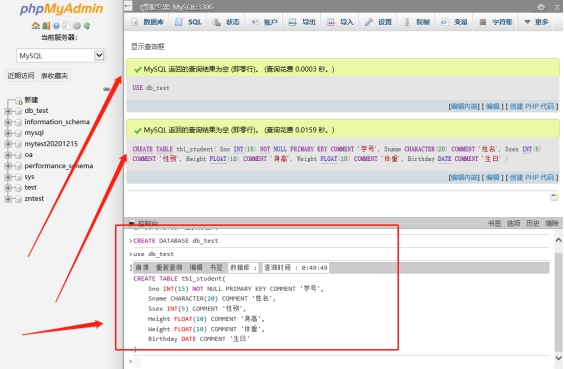Image resolution: width=564 pixels, height=369 pixels.
Task: Click CREATE DATABASE db_test console entry
Action: (176, 241)
